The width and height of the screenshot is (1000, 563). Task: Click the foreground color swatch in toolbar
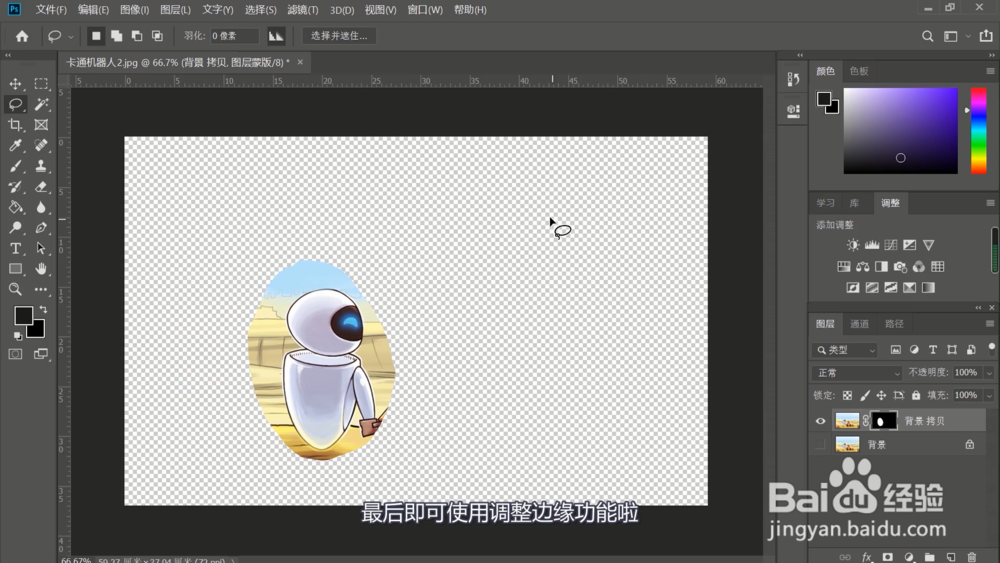(22, 314)
